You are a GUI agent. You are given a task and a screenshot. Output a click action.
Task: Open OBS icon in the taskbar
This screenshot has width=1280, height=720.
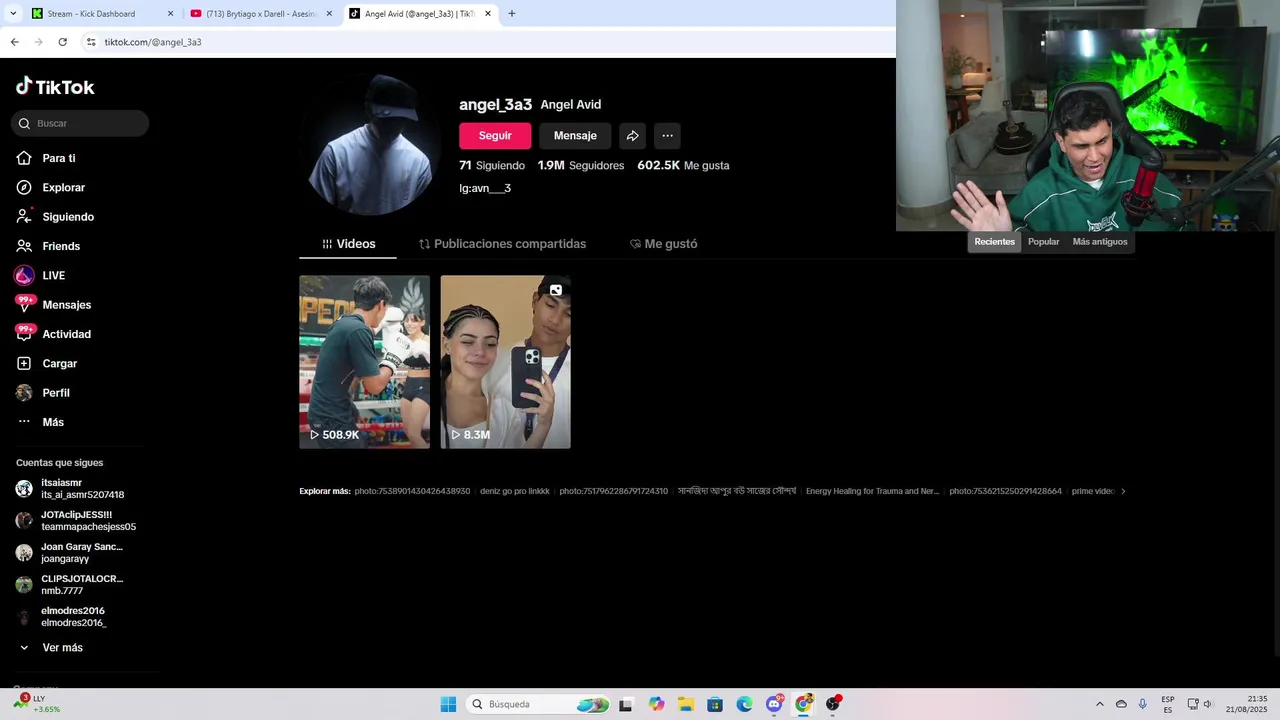click(833, 704)
